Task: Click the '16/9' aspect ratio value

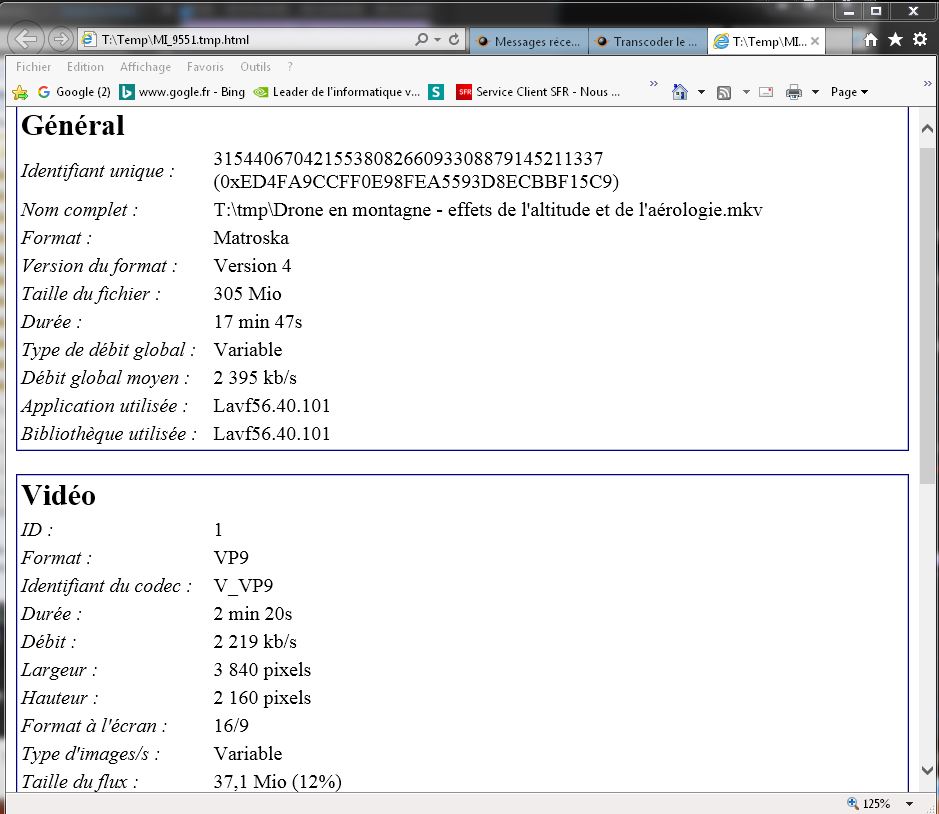Action: 231,725
